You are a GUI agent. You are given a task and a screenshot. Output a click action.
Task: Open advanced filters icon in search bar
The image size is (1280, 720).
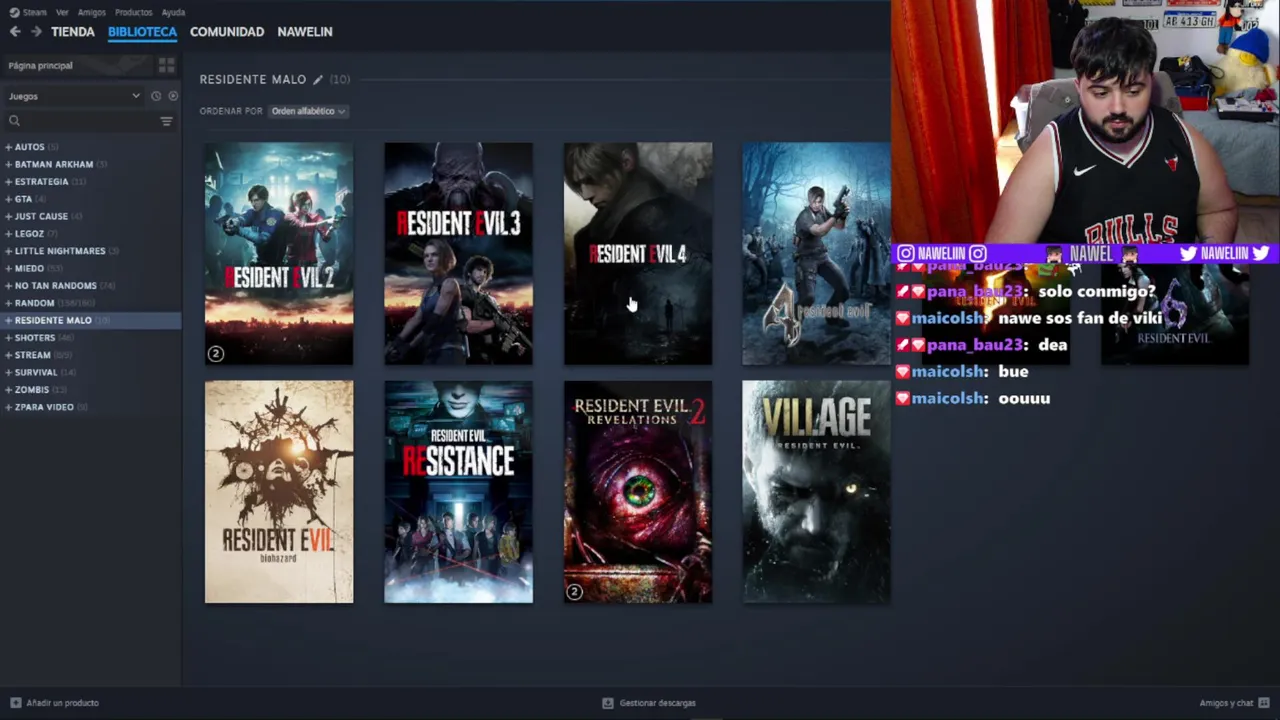point(166,121)
